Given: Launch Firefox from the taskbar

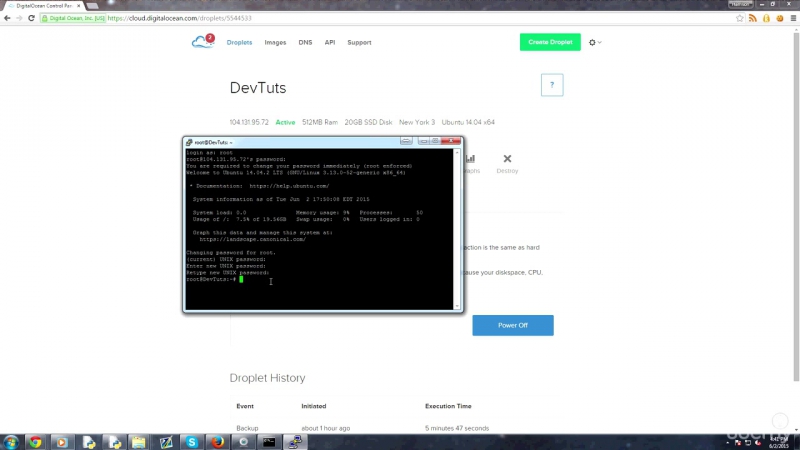Looking at the screenshot, I should pos(218,442).
